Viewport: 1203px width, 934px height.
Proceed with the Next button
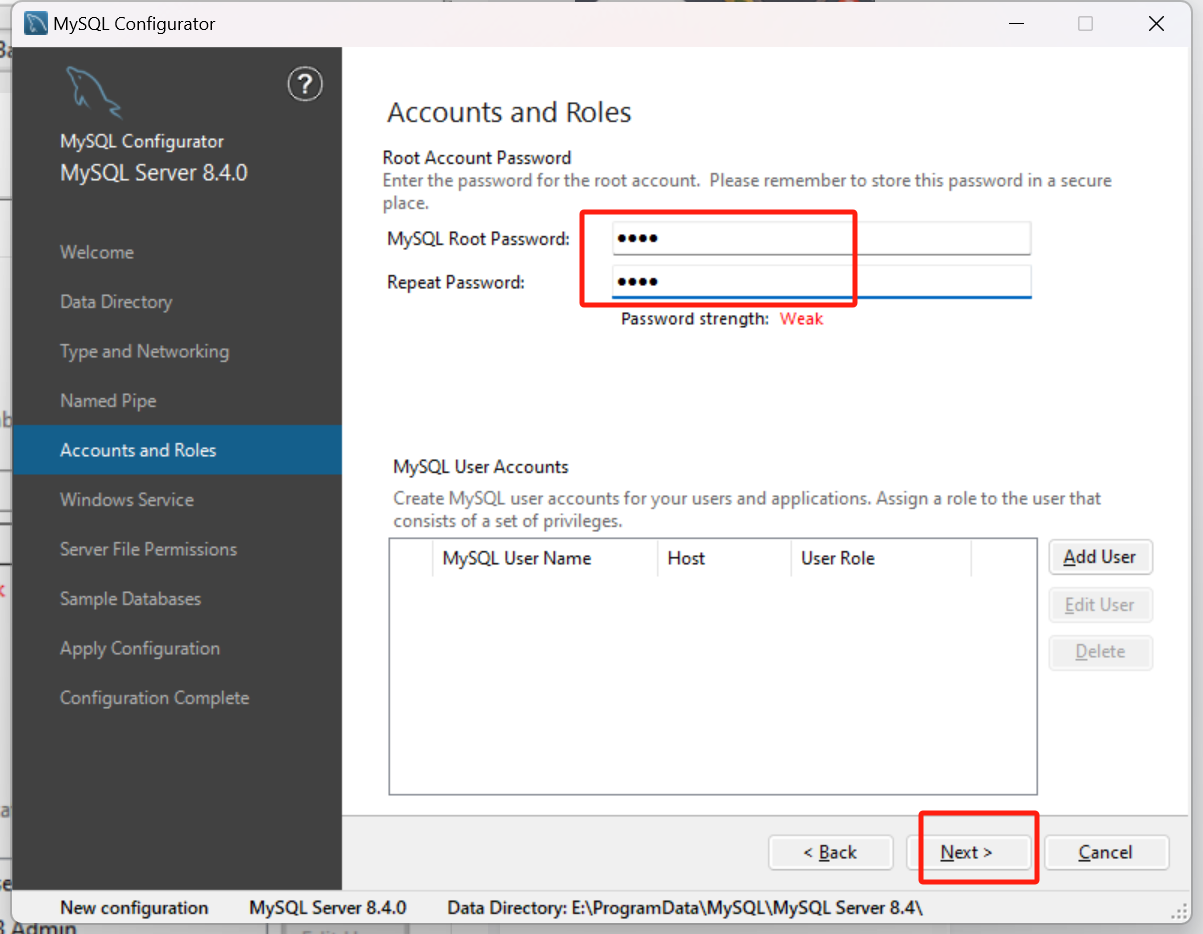(x=967, y=852)
